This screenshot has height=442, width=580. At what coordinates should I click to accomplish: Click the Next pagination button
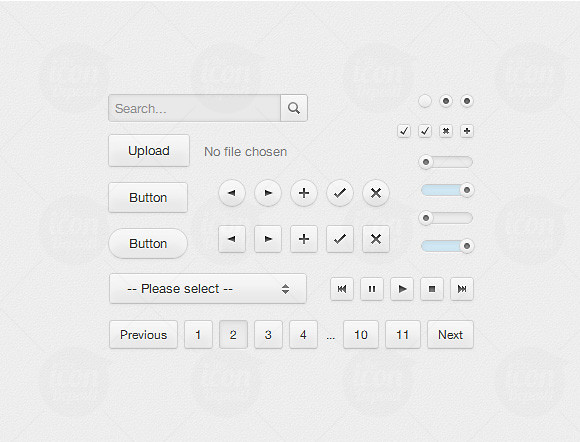[450, 334]
